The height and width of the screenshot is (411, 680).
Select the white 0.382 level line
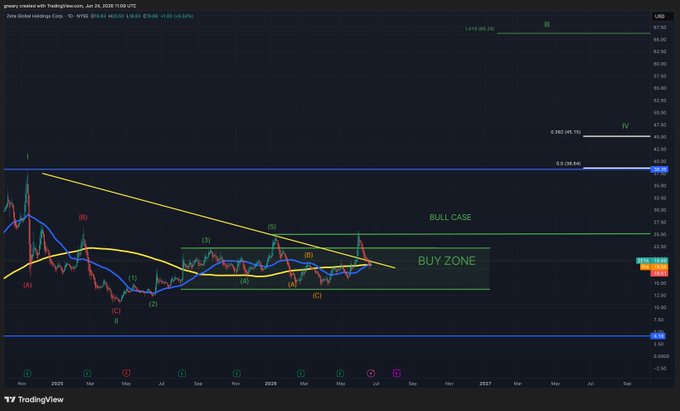coord(617,136)
